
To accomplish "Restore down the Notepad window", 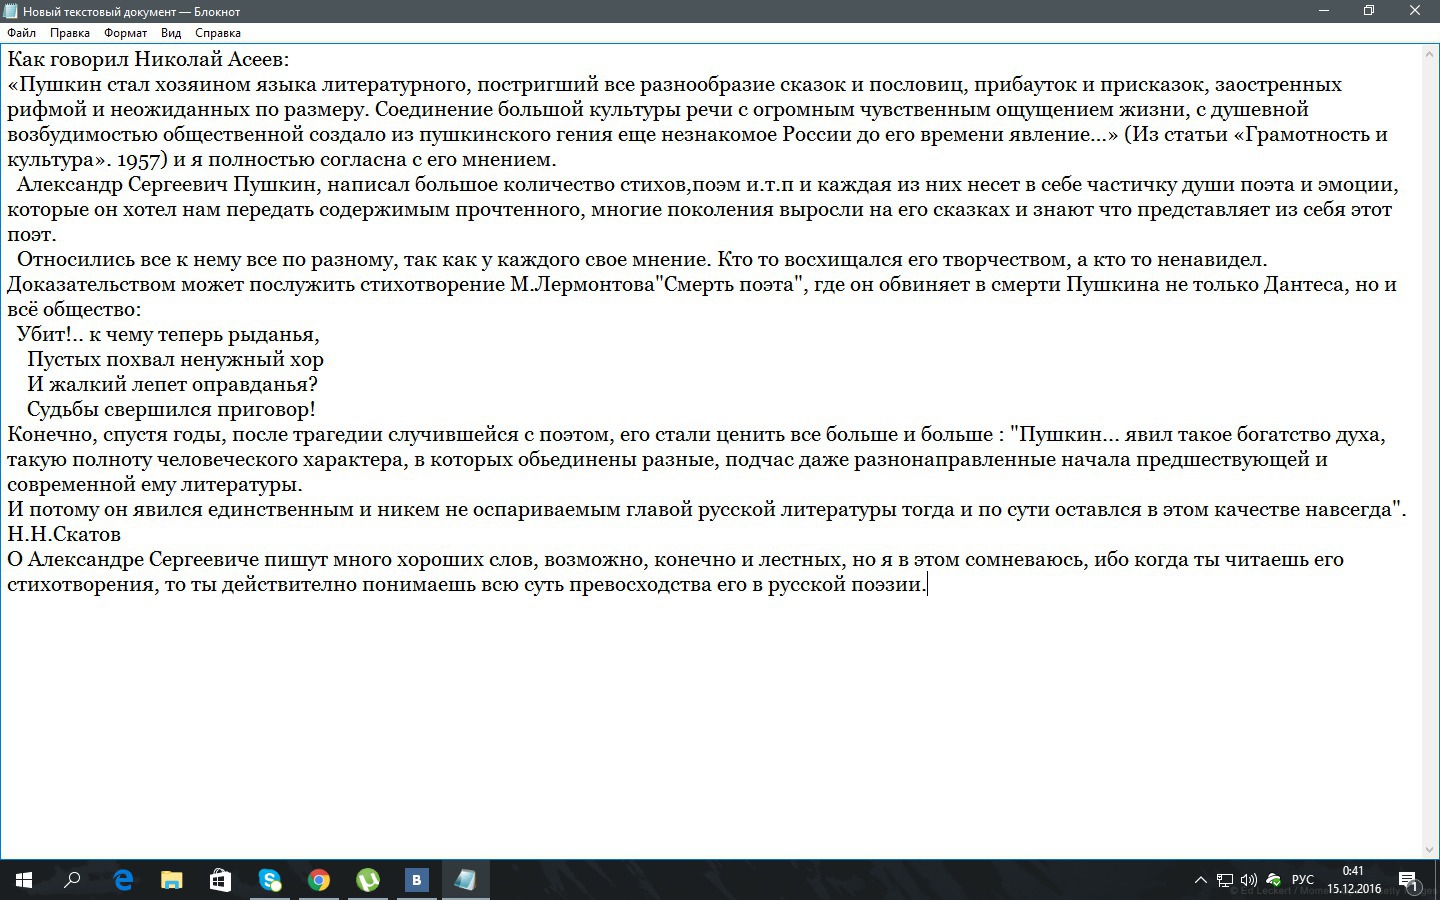I will 1369,11.
